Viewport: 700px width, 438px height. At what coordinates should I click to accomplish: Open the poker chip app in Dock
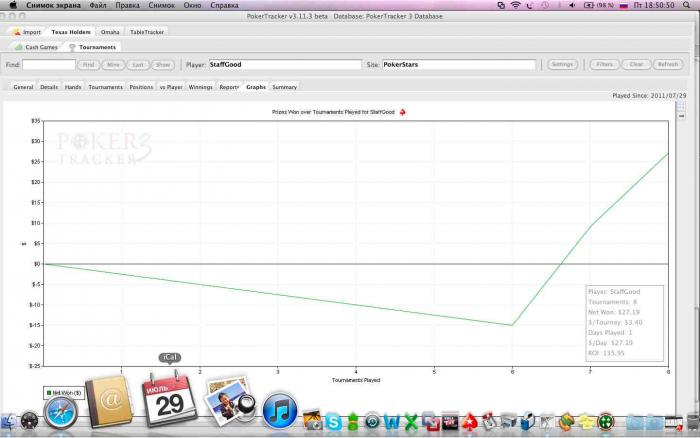click(605, 422)
